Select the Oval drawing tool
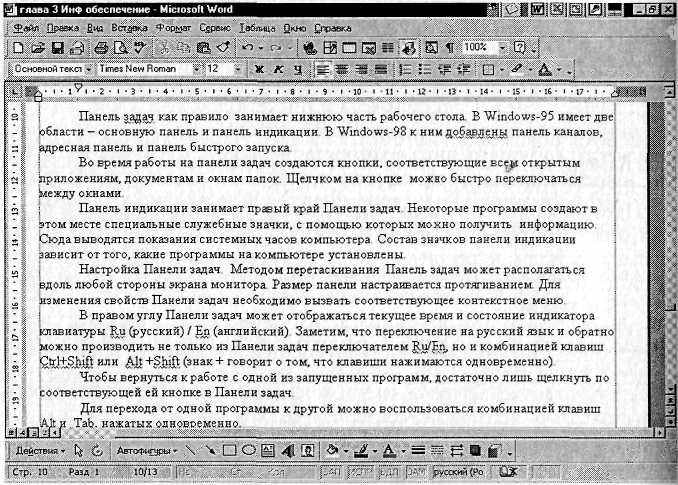678x485 pixels. [249, 450]
